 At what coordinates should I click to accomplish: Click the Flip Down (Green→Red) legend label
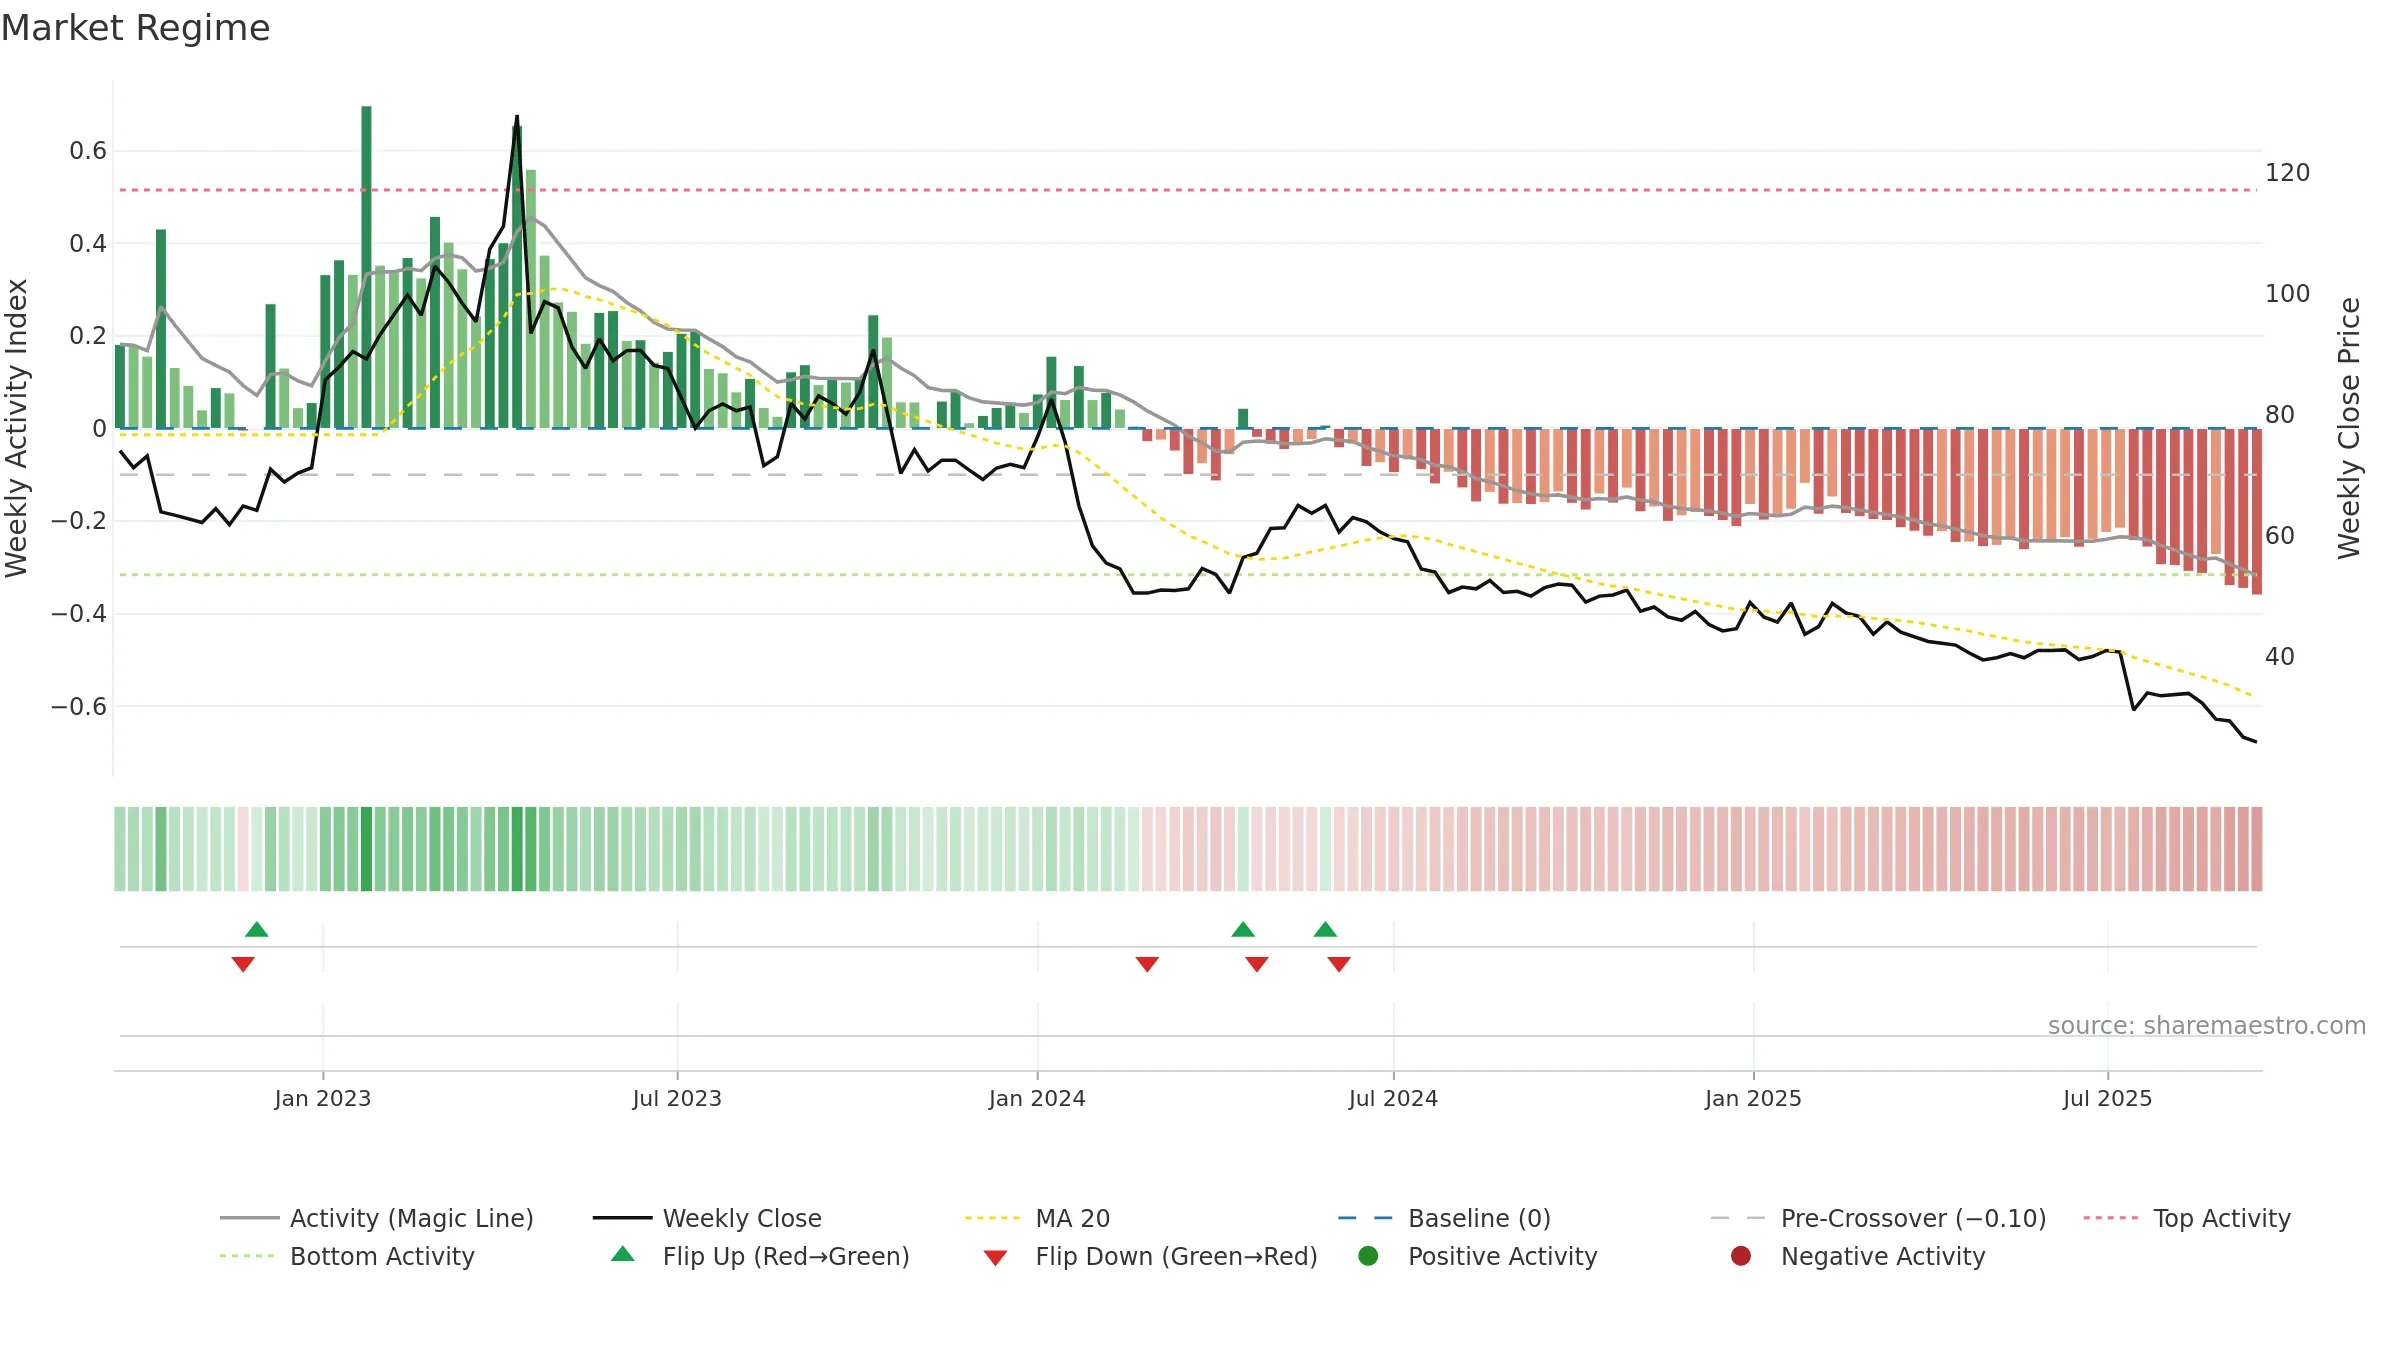tap(1176, 1256)
